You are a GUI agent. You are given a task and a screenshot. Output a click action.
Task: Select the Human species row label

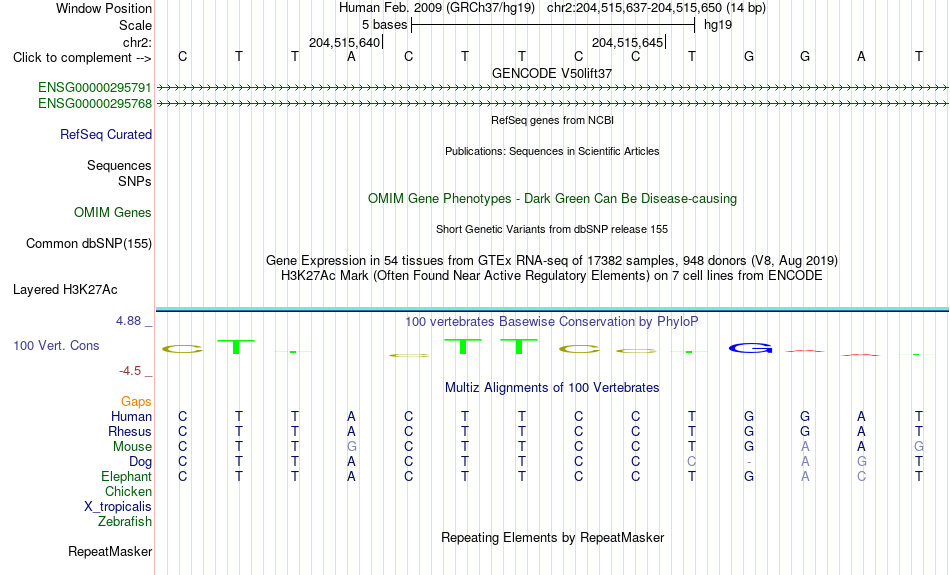point(131,417)
